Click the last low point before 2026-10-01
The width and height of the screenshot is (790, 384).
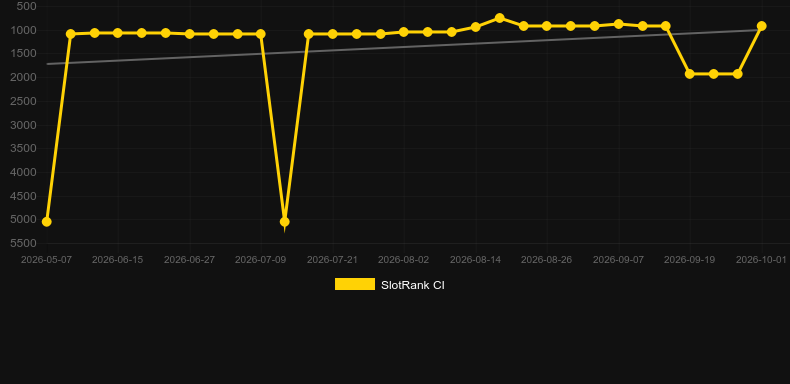(738, 74)
